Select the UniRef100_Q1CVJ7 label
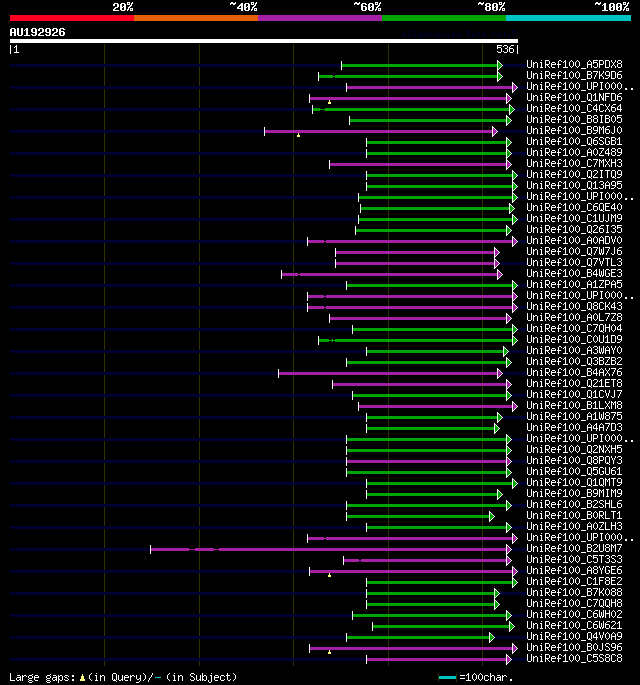640x685 pixels. coord(574,394)
